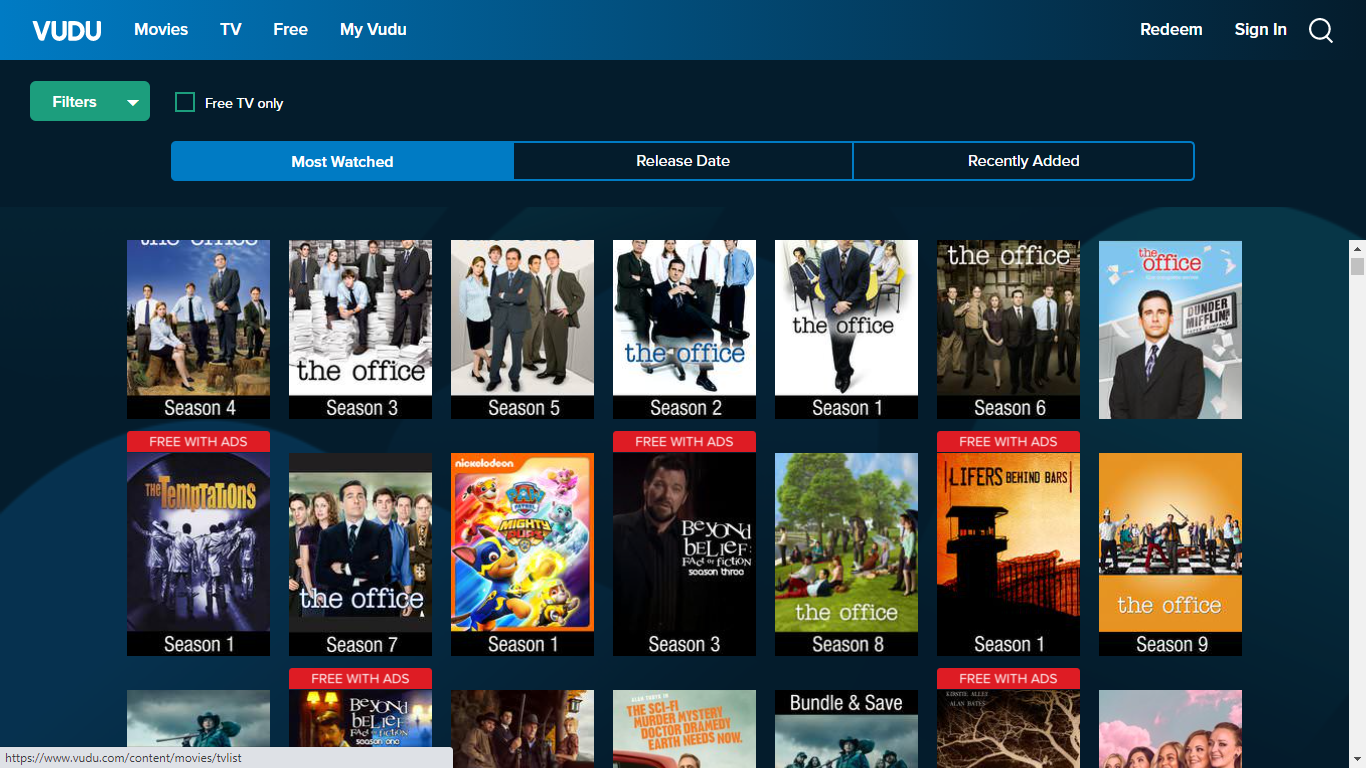
Task: Open the Free menu
Action: pos(290,29)
